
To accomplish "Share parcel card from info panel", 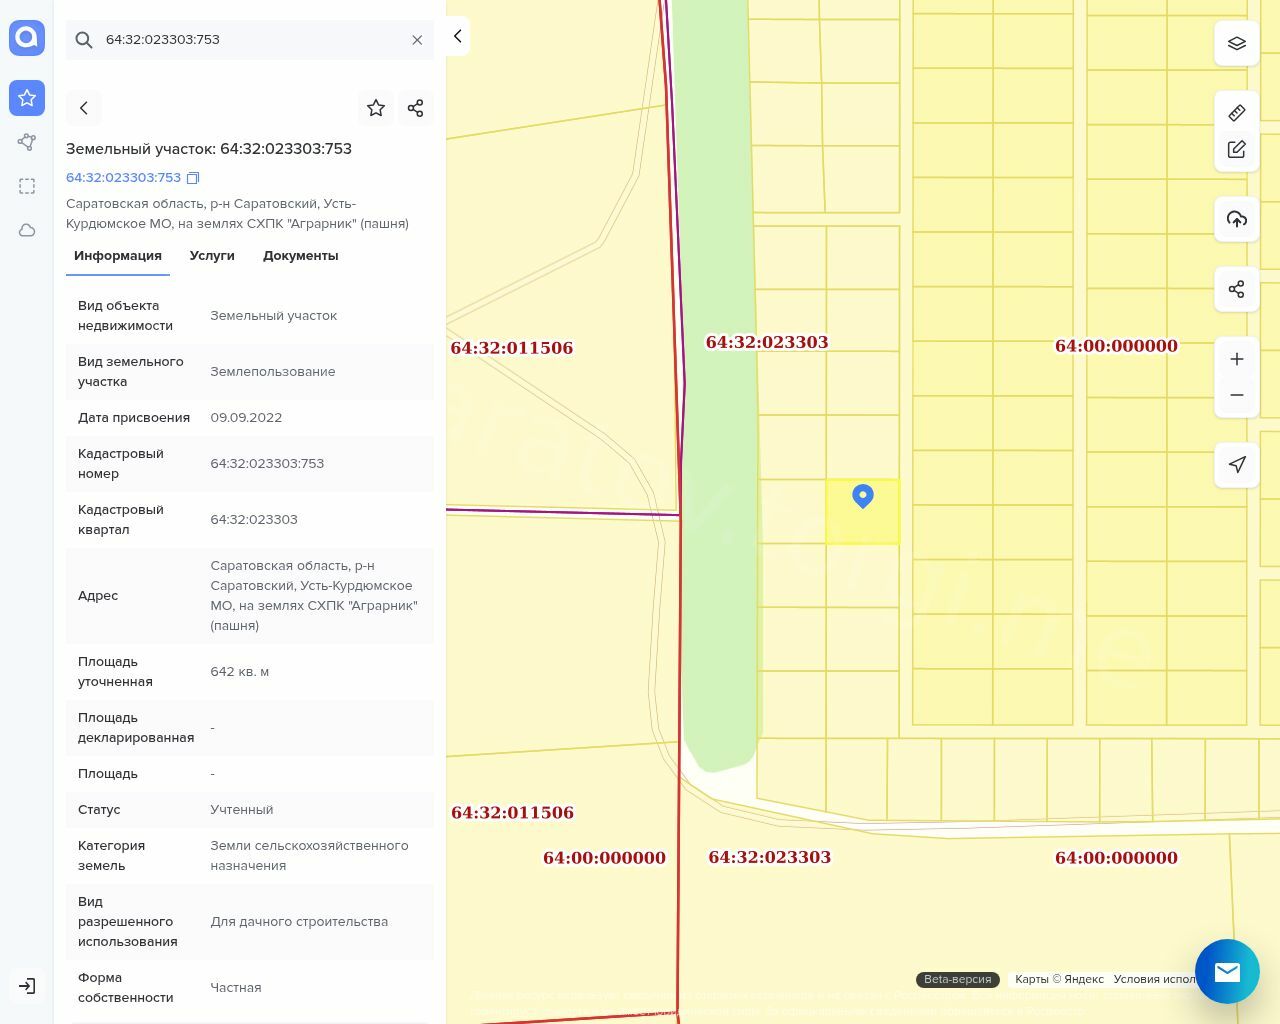I will click(x=416, y=108).
